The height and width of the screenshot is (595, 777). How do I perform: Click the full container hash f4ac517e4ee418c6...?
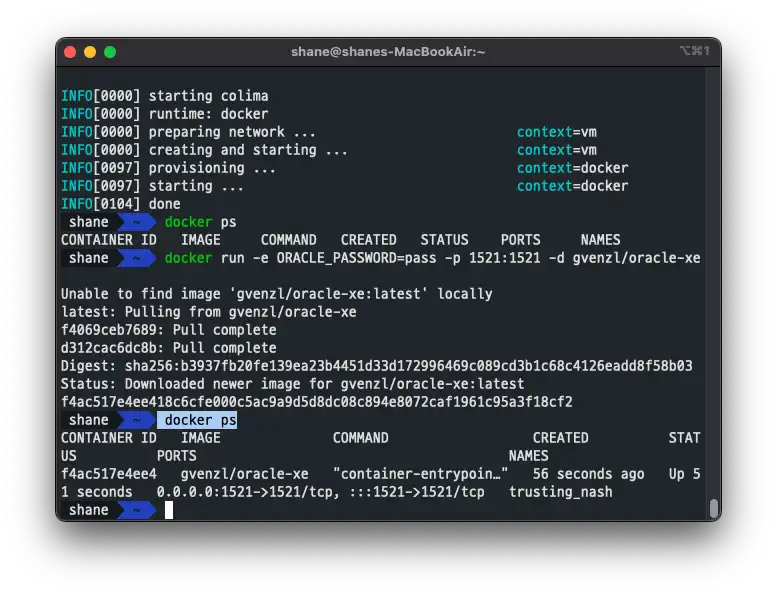tap(317, 402)
